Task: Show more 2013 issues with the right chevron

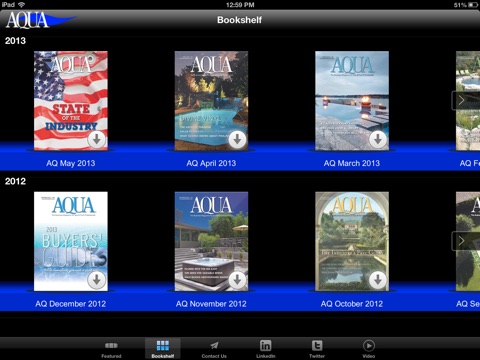Action: pyautogui.click(x=462, y=100)
